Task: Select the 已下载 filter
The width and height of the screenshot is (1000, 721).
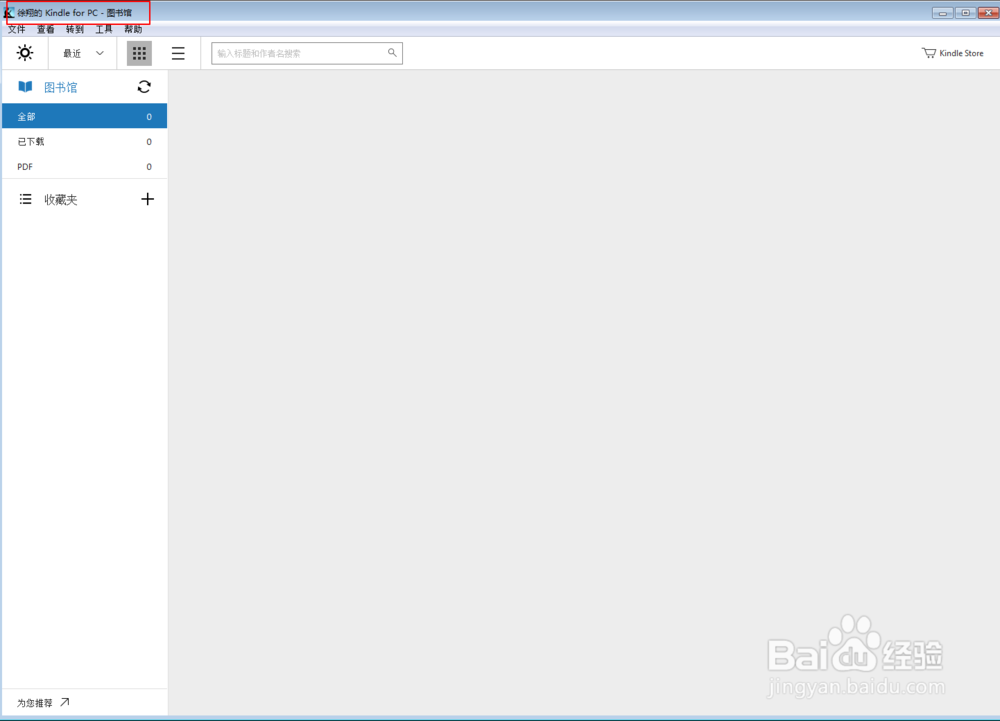Action: [84, 142]
